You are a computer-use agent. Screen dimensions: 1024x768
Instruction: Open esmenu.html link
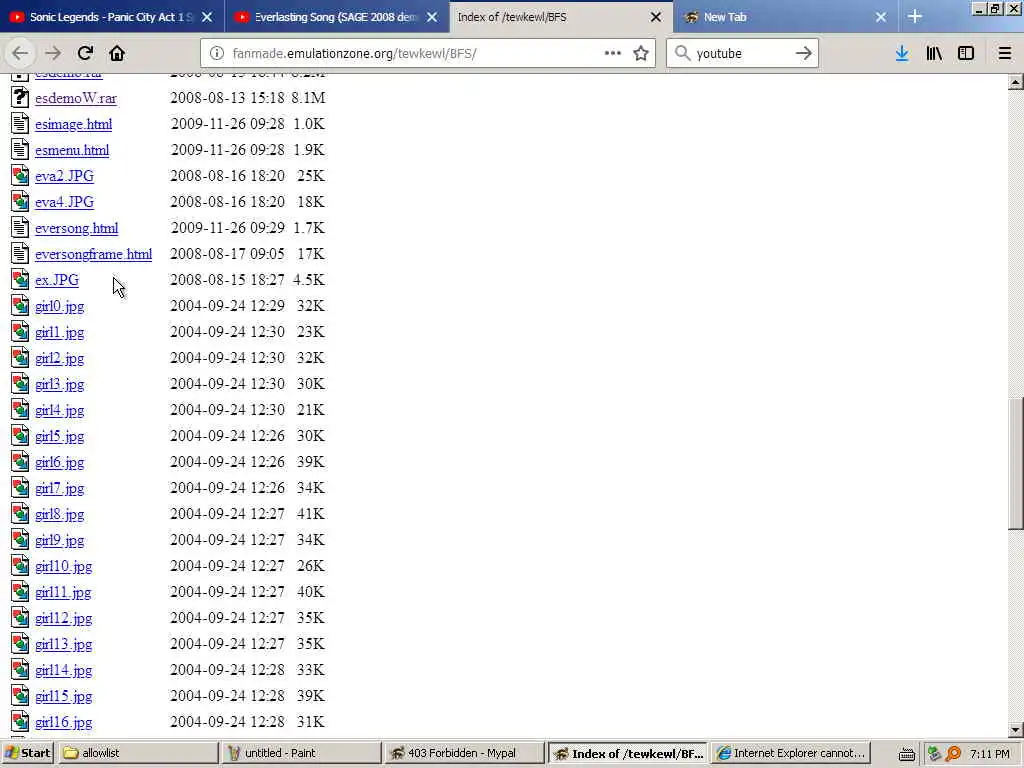coord(72,150)
